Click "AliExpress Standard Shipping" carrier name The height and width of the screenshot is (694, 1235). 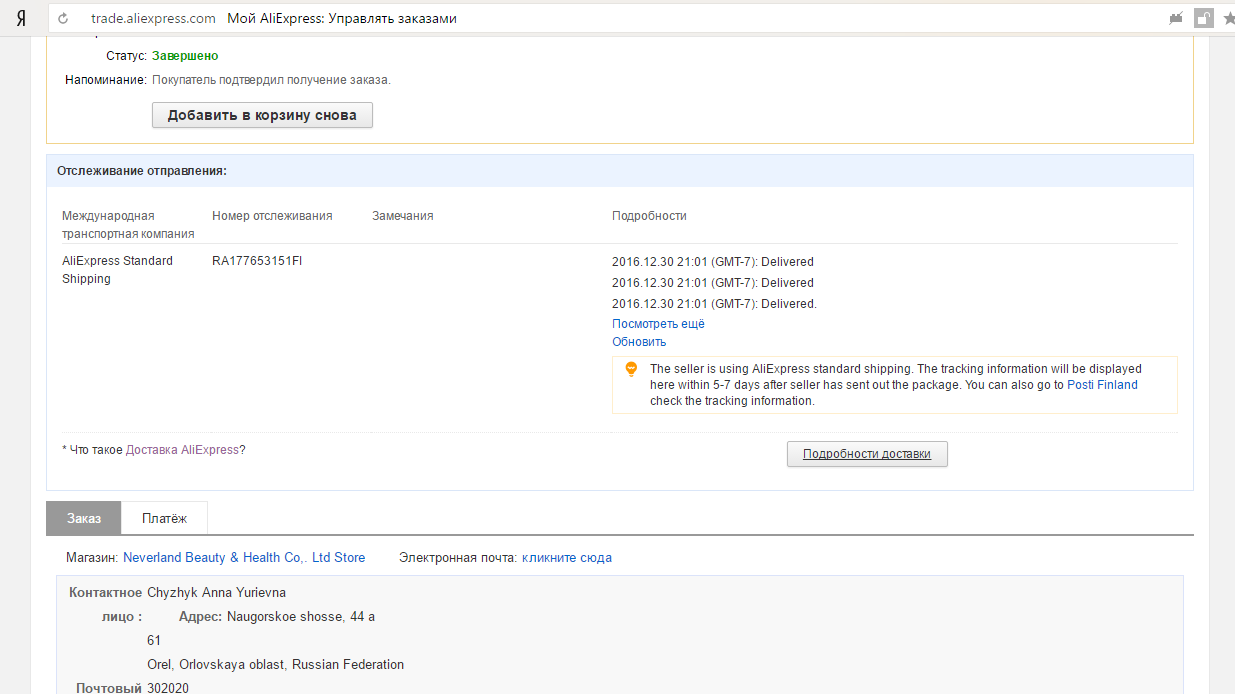click(117, 270)
